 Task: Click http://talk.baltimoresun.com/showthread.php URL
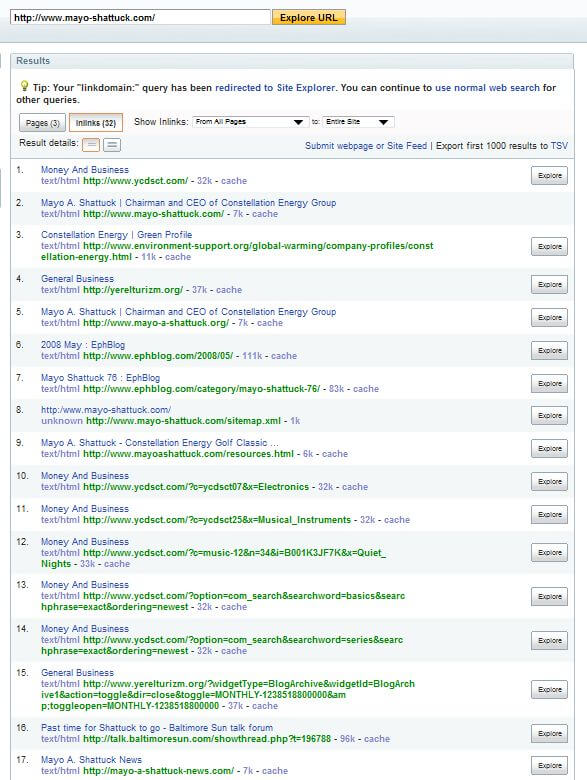pyautogui.click(x=207, y=739)
